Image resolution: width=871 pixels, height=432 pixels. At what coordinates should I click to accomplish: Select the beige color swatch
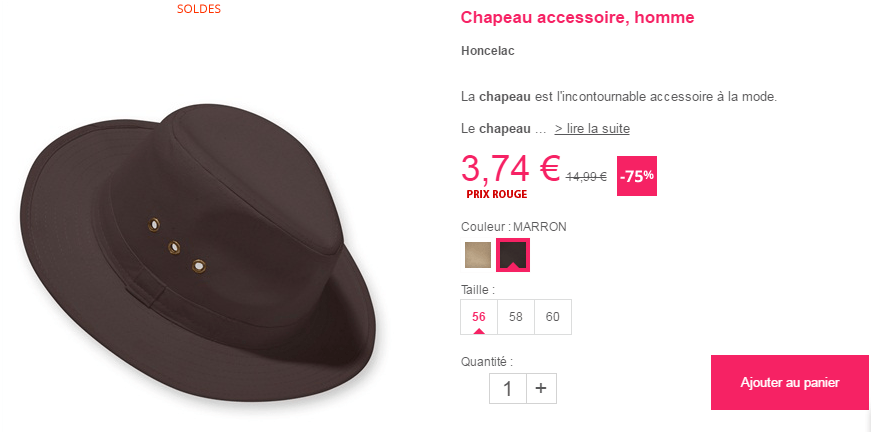[x=478, y=255]
